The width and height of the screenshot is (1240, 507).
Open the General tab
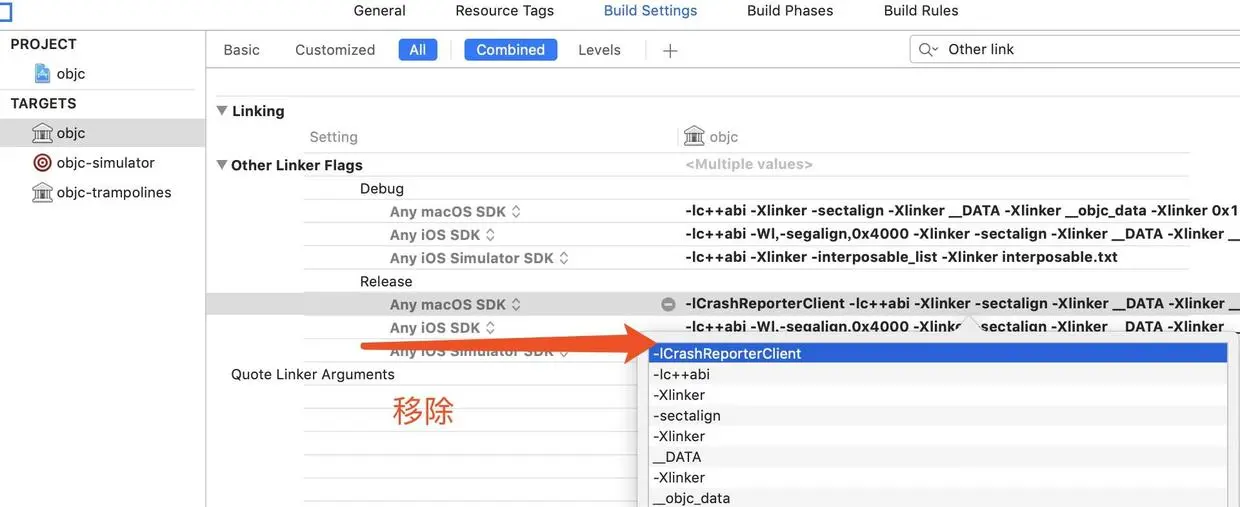(379, 11)
